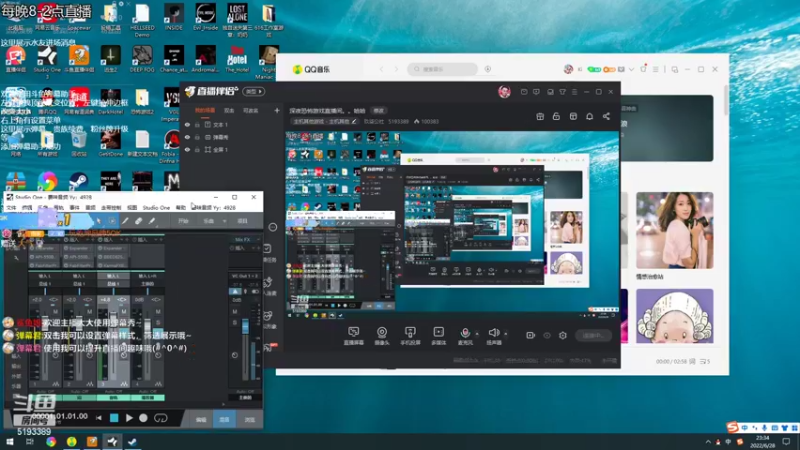Toggle visibility of 弹幕秀 layer

click(x=187, y=137)
